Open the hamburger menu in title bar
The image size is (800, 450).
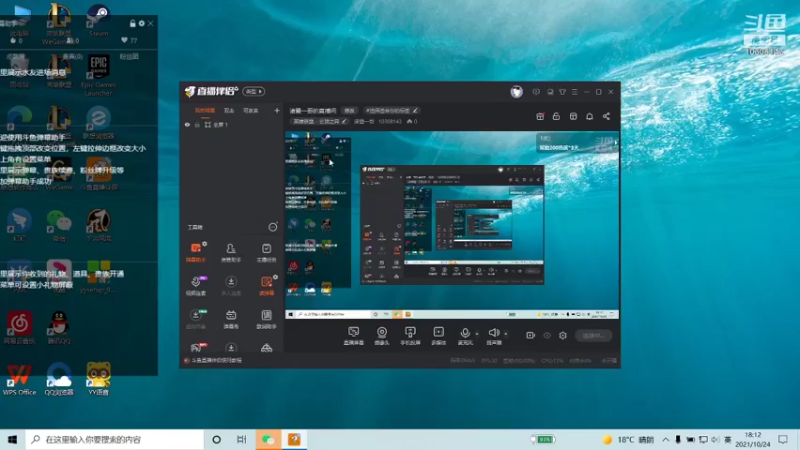574,92
